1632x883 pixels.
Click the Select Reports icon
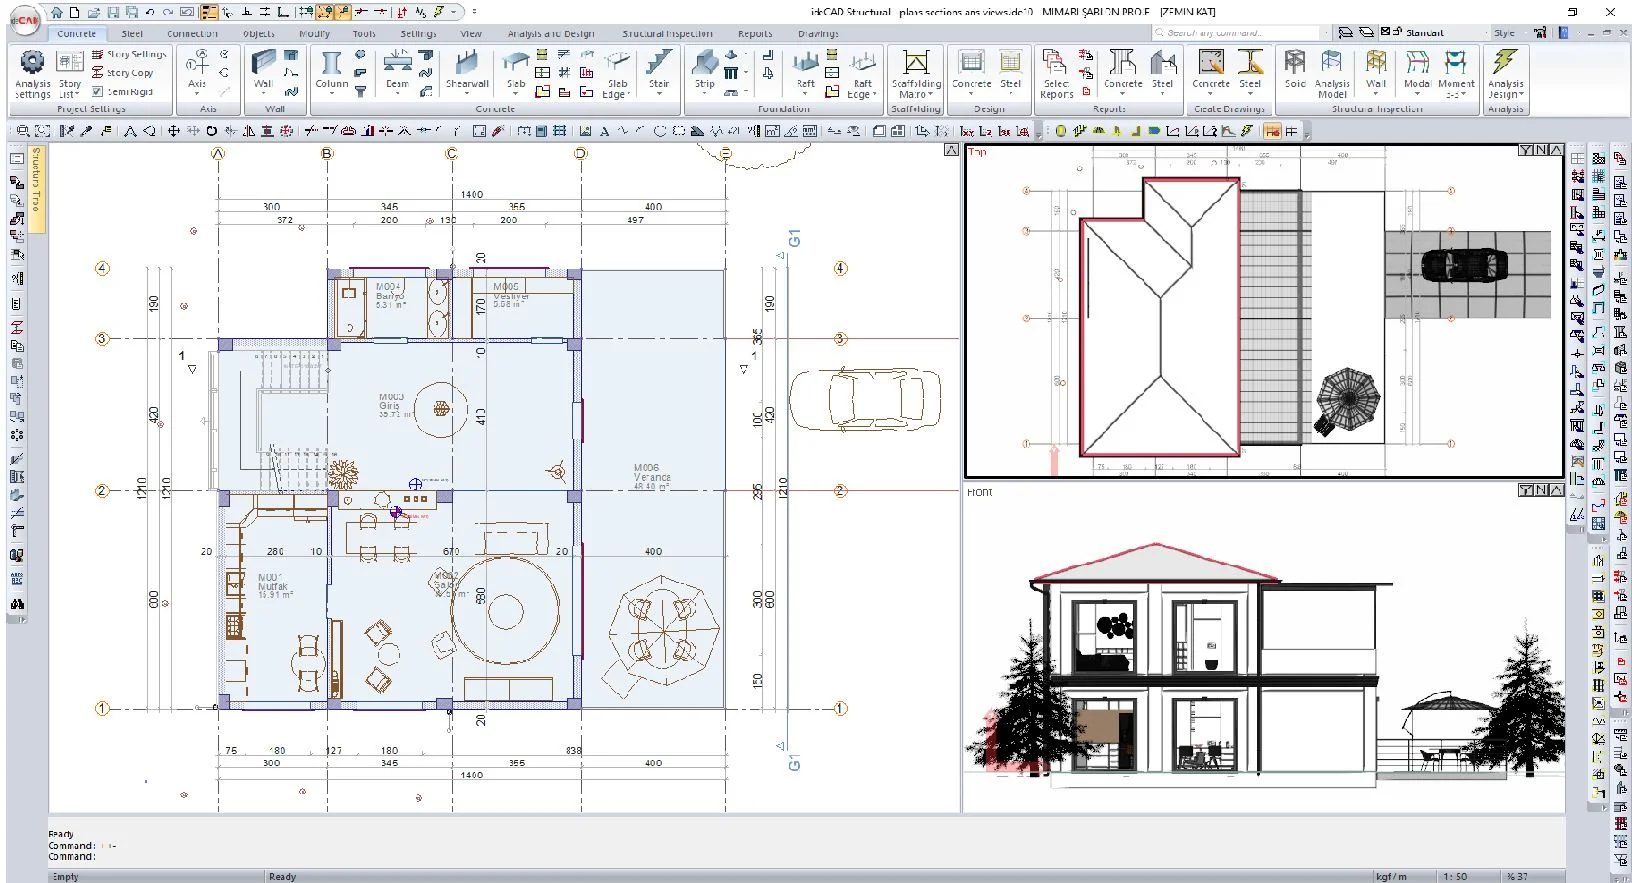pos(1056,73)
